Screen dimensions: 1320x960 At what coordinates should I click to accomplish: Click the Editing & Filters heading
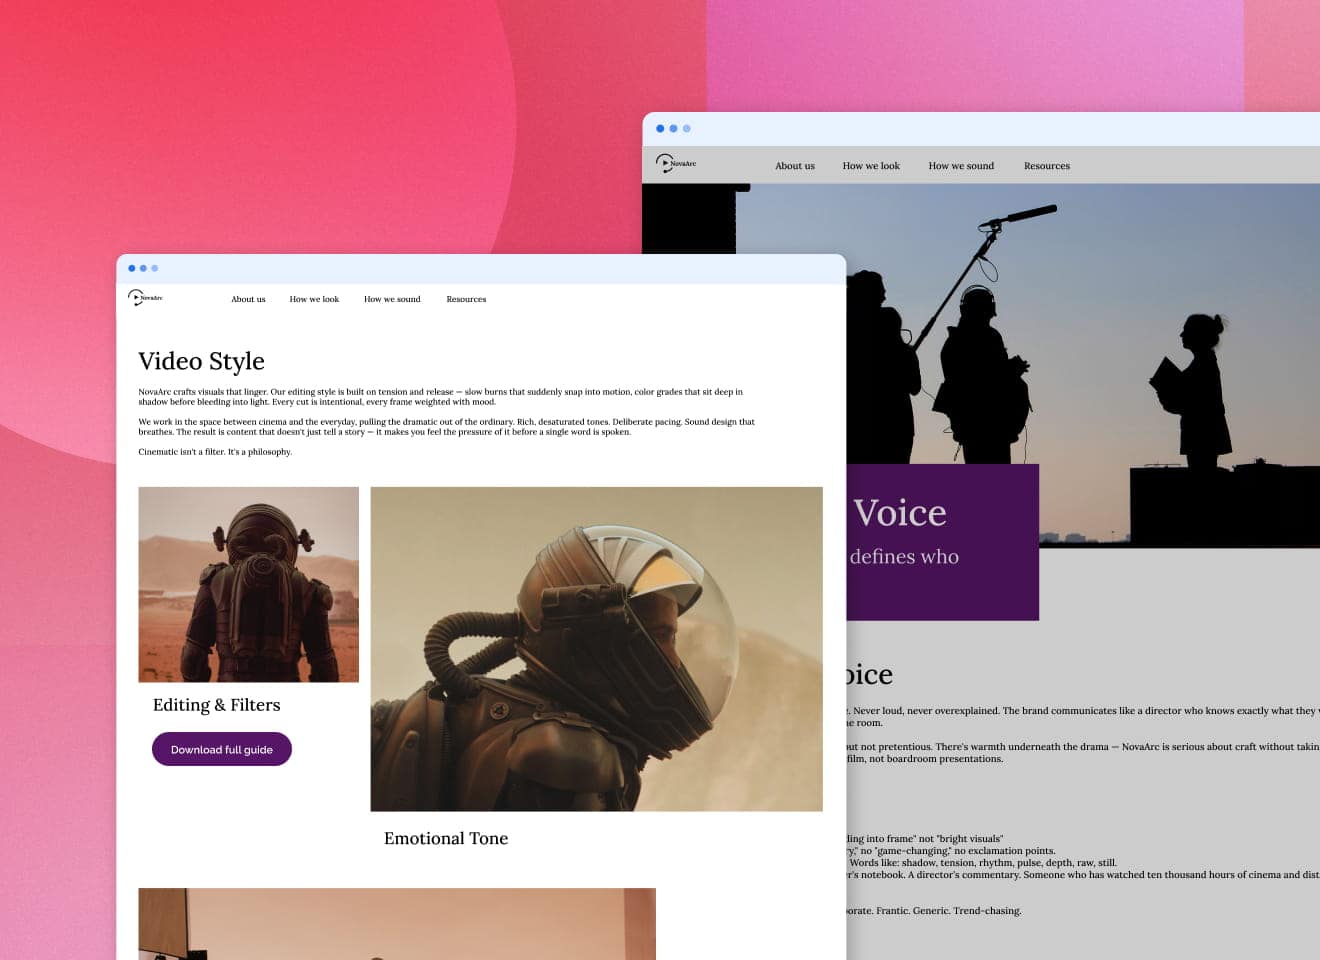pos(216,705)
